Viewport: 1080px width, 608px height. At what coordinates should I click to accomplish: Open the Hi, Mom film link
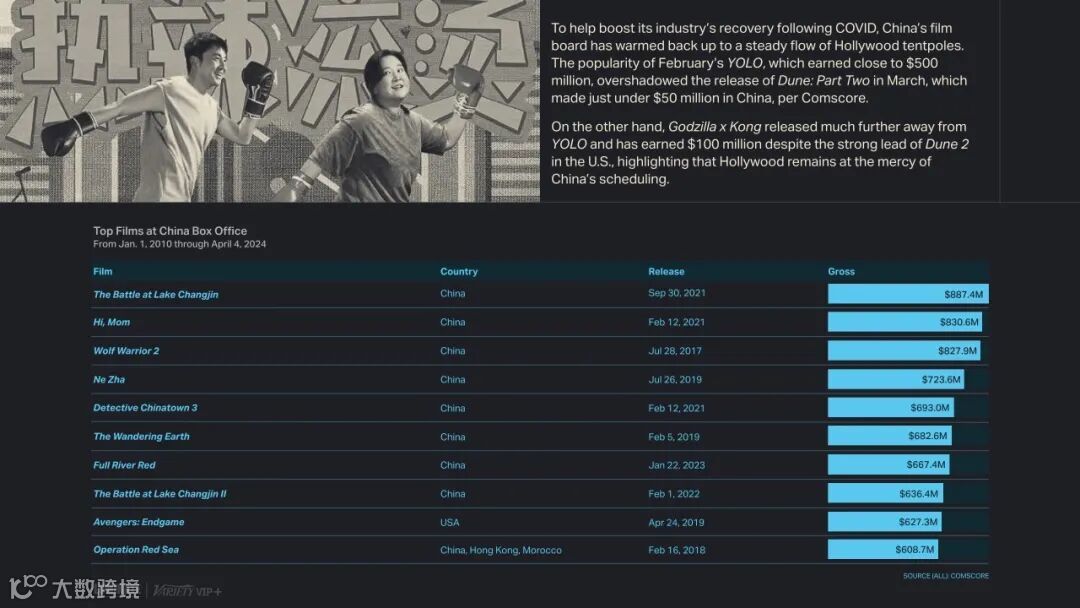click(111, 322)
